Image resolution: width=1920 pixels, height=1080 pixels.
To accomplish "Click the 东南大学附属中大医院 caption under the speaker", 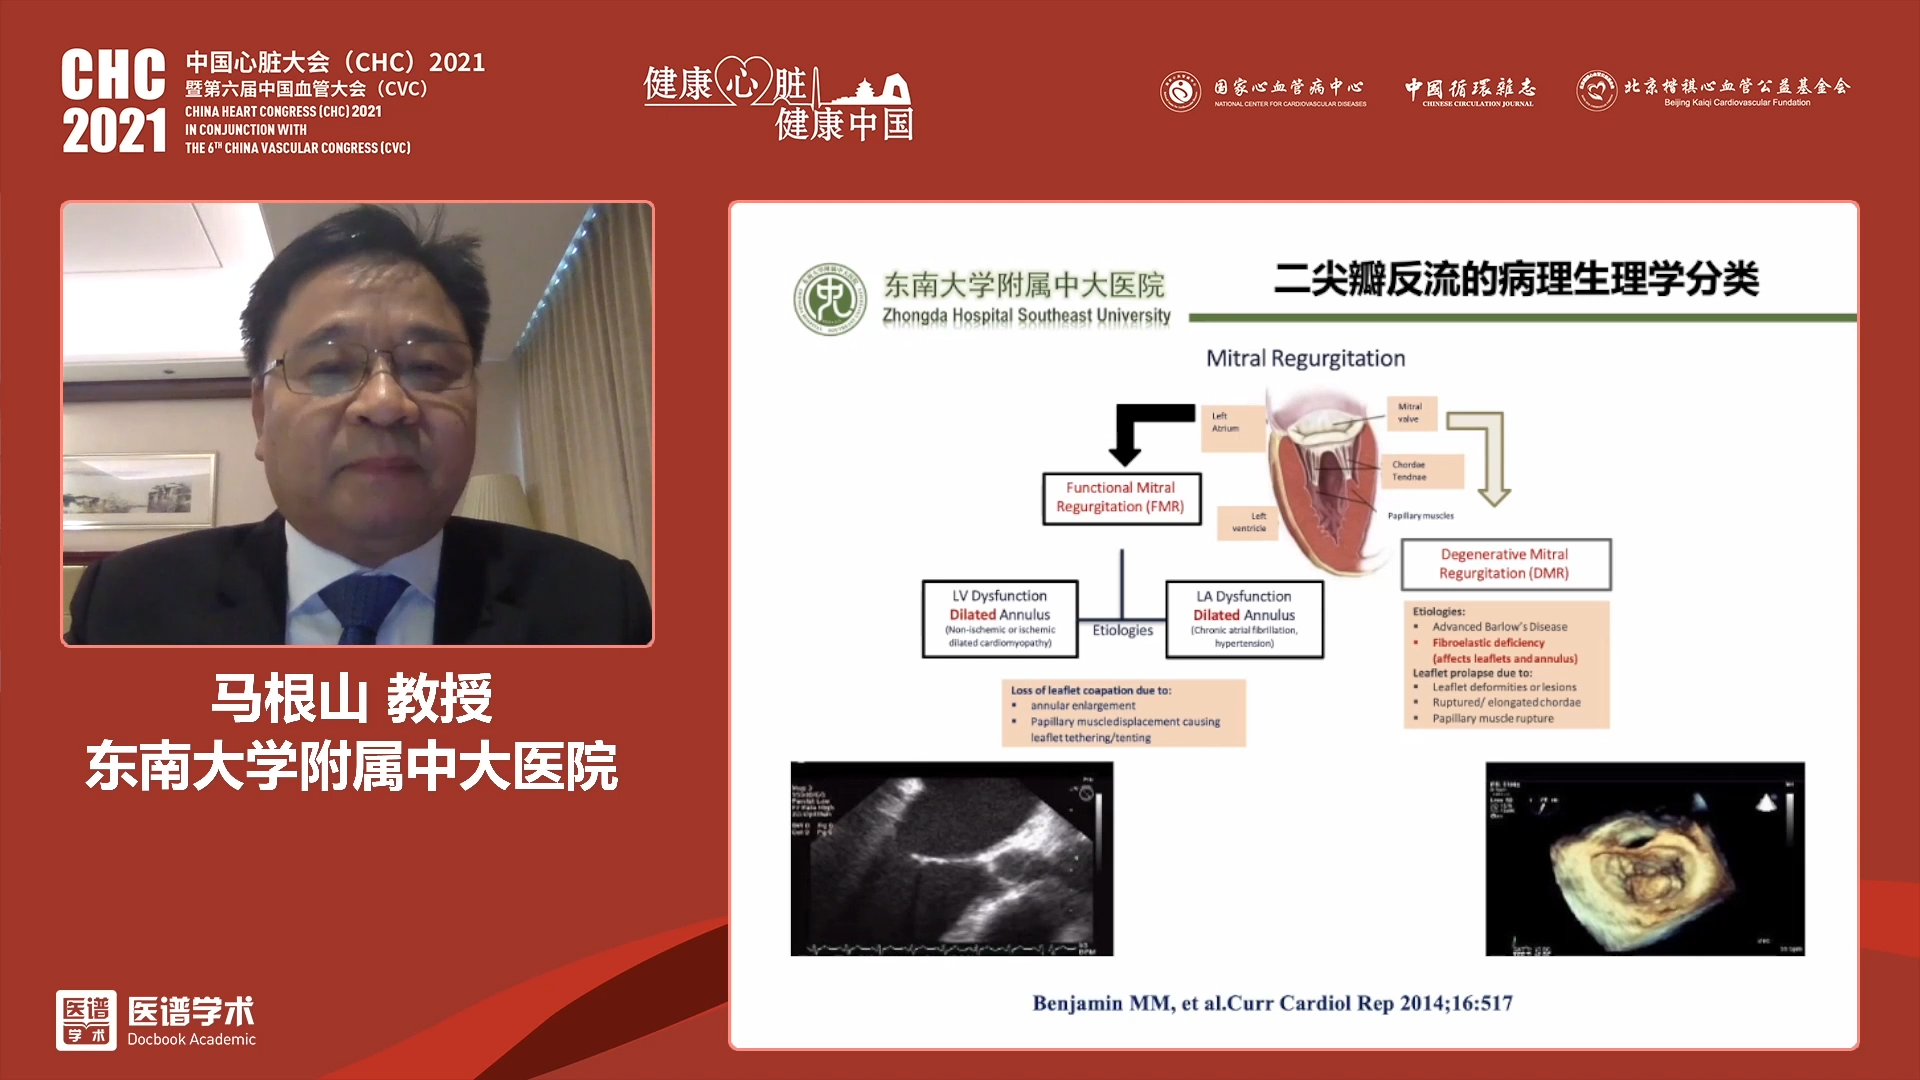I will pos(352,767).
